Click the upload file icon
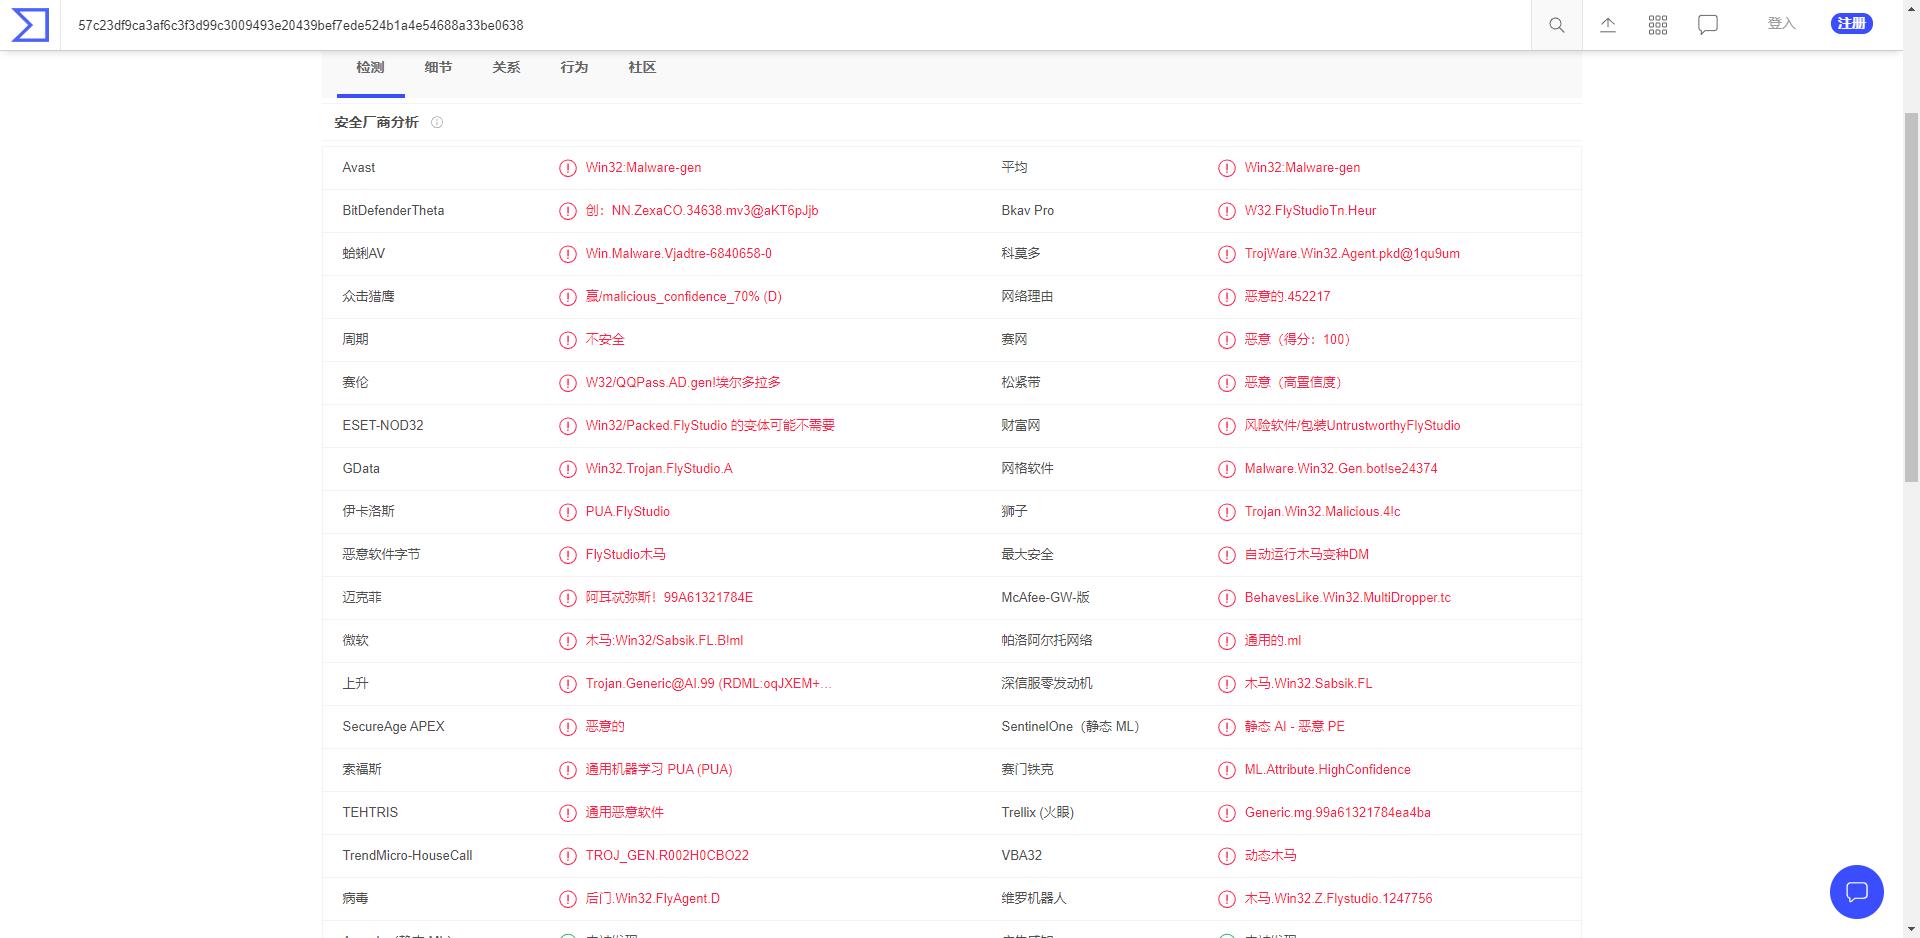This screenshot has width=1920, height=938. pyautogui.click(x=1608, y=25)
